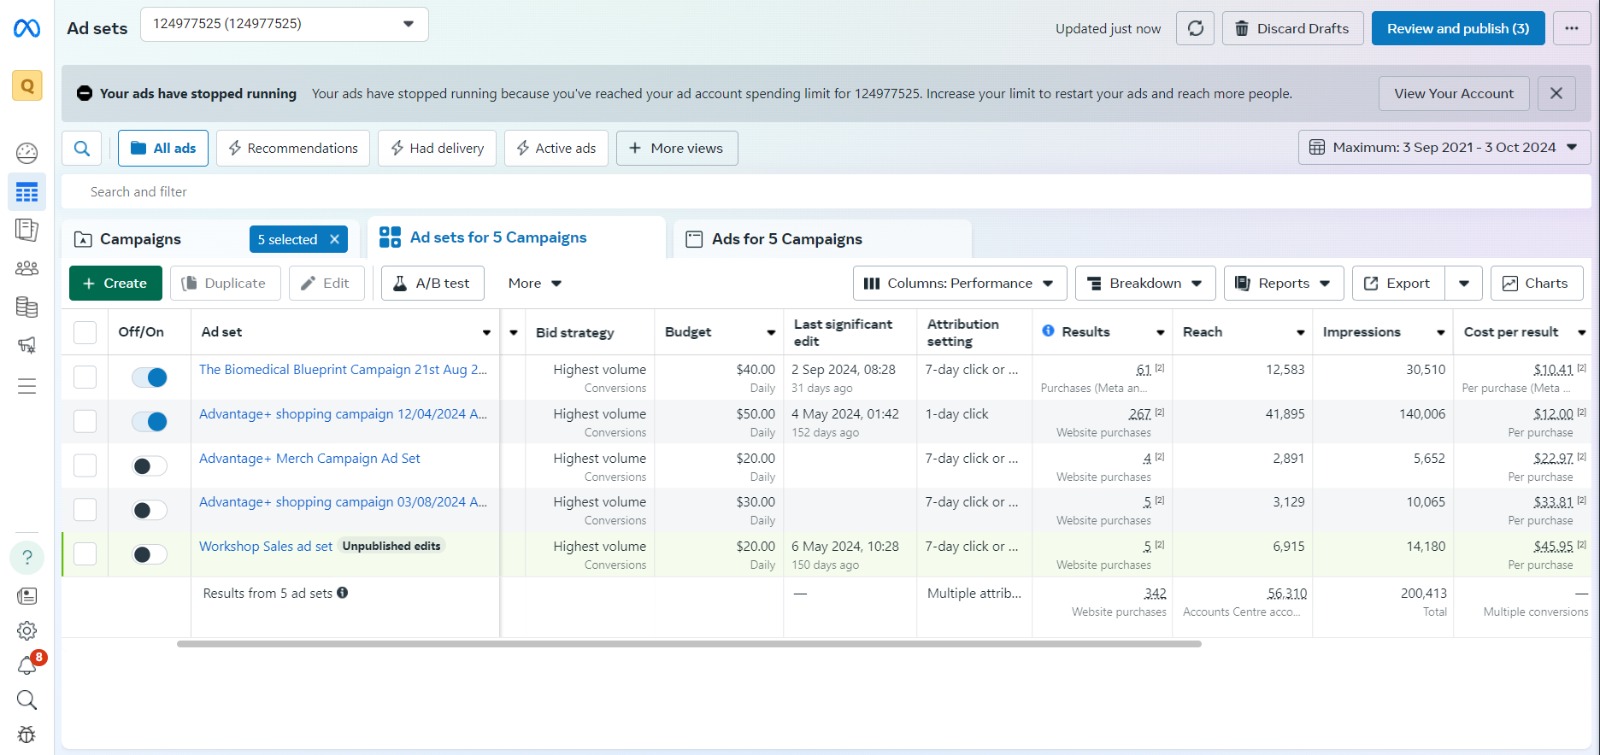The height and width of the screenshot is (755, 1600).
Task: Switch to the Campaigns tab
Action: 141,239
